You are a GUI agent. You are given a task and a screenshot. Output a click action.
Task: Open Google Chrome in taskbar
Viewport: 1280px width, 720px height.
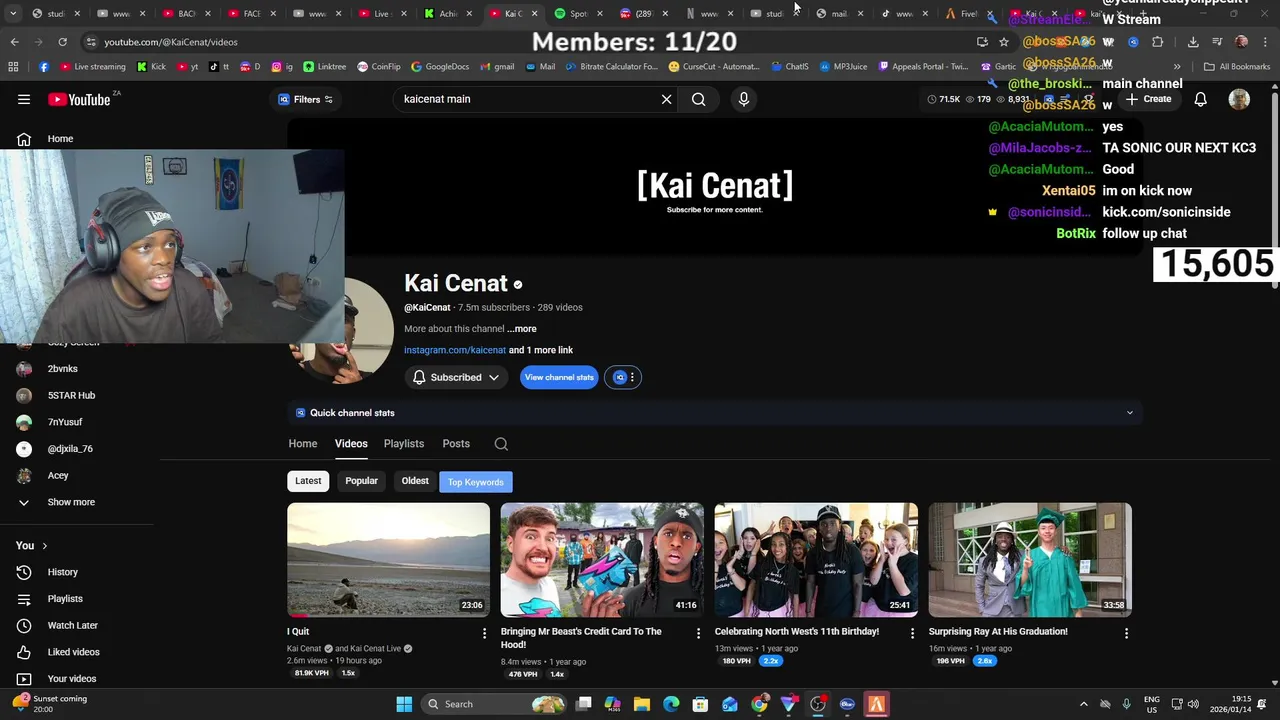(x=759, y=704)
